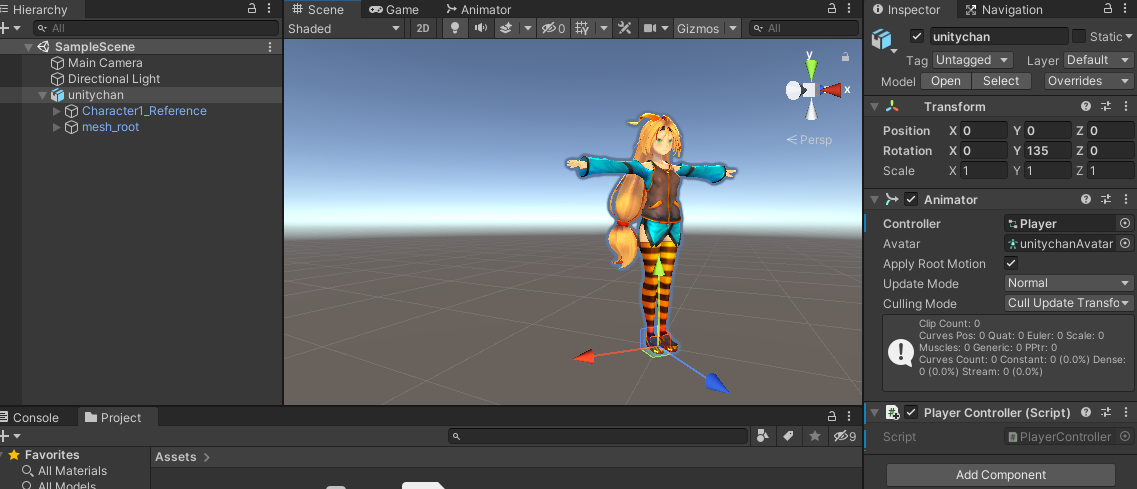Toggle 2D view mode in Scene
Screen dimensions: 1137x489
tap(423, 28)
